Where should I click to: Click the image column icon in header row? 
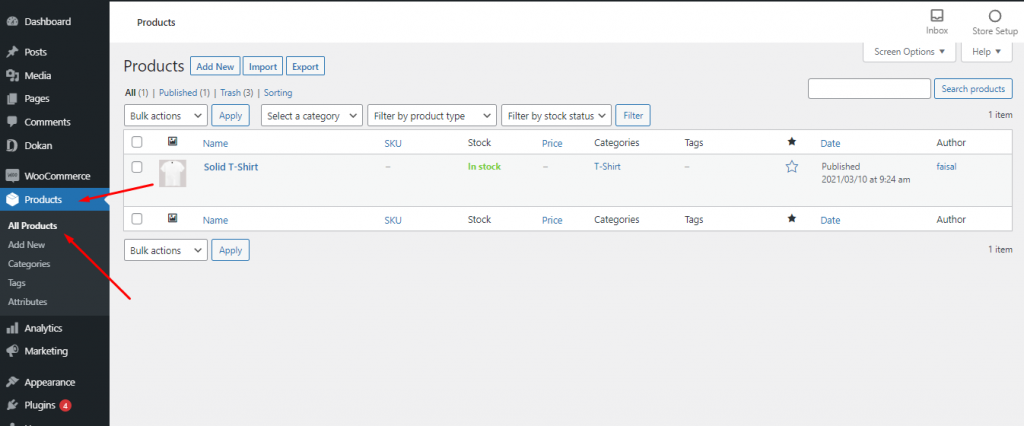coord(172,141)
